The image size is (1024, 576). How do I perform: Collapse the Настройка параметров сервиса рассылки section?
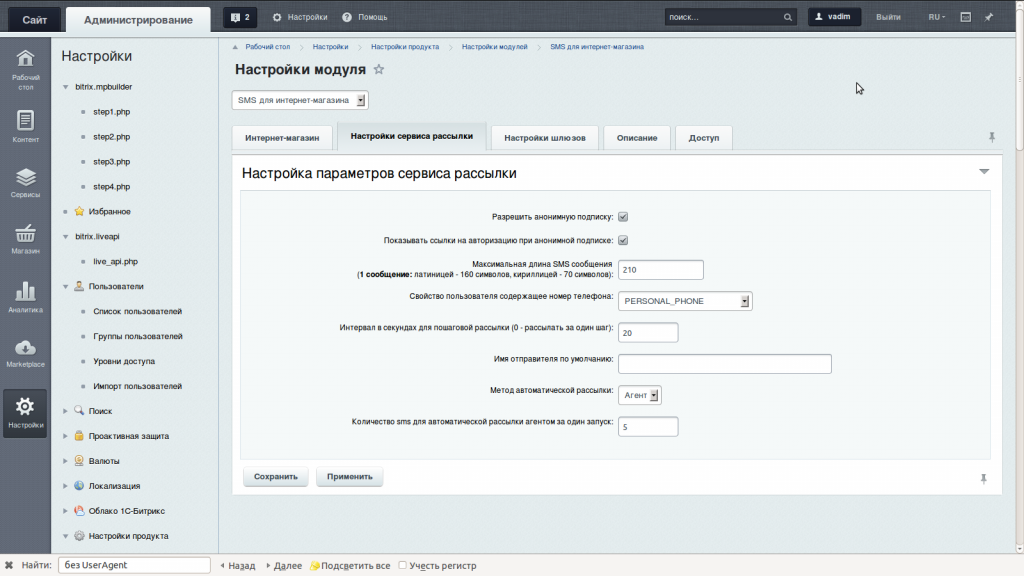(984, 172)
